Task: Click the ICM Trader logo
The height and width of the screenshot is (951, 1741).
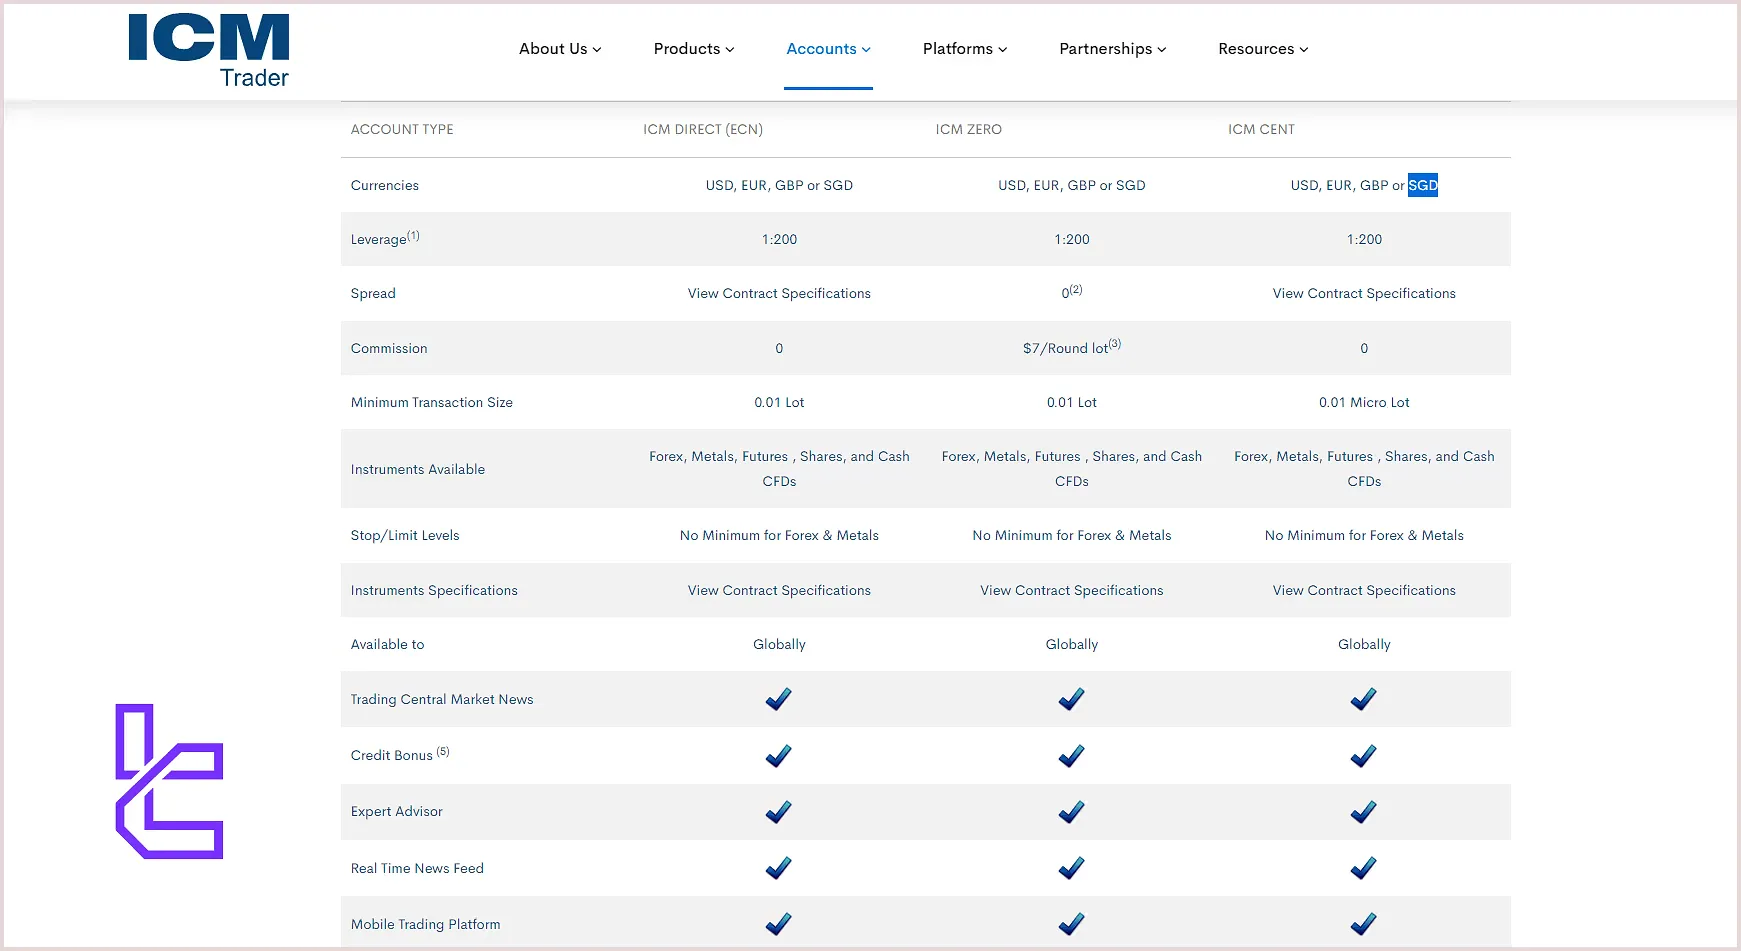Action: [209, 51]
